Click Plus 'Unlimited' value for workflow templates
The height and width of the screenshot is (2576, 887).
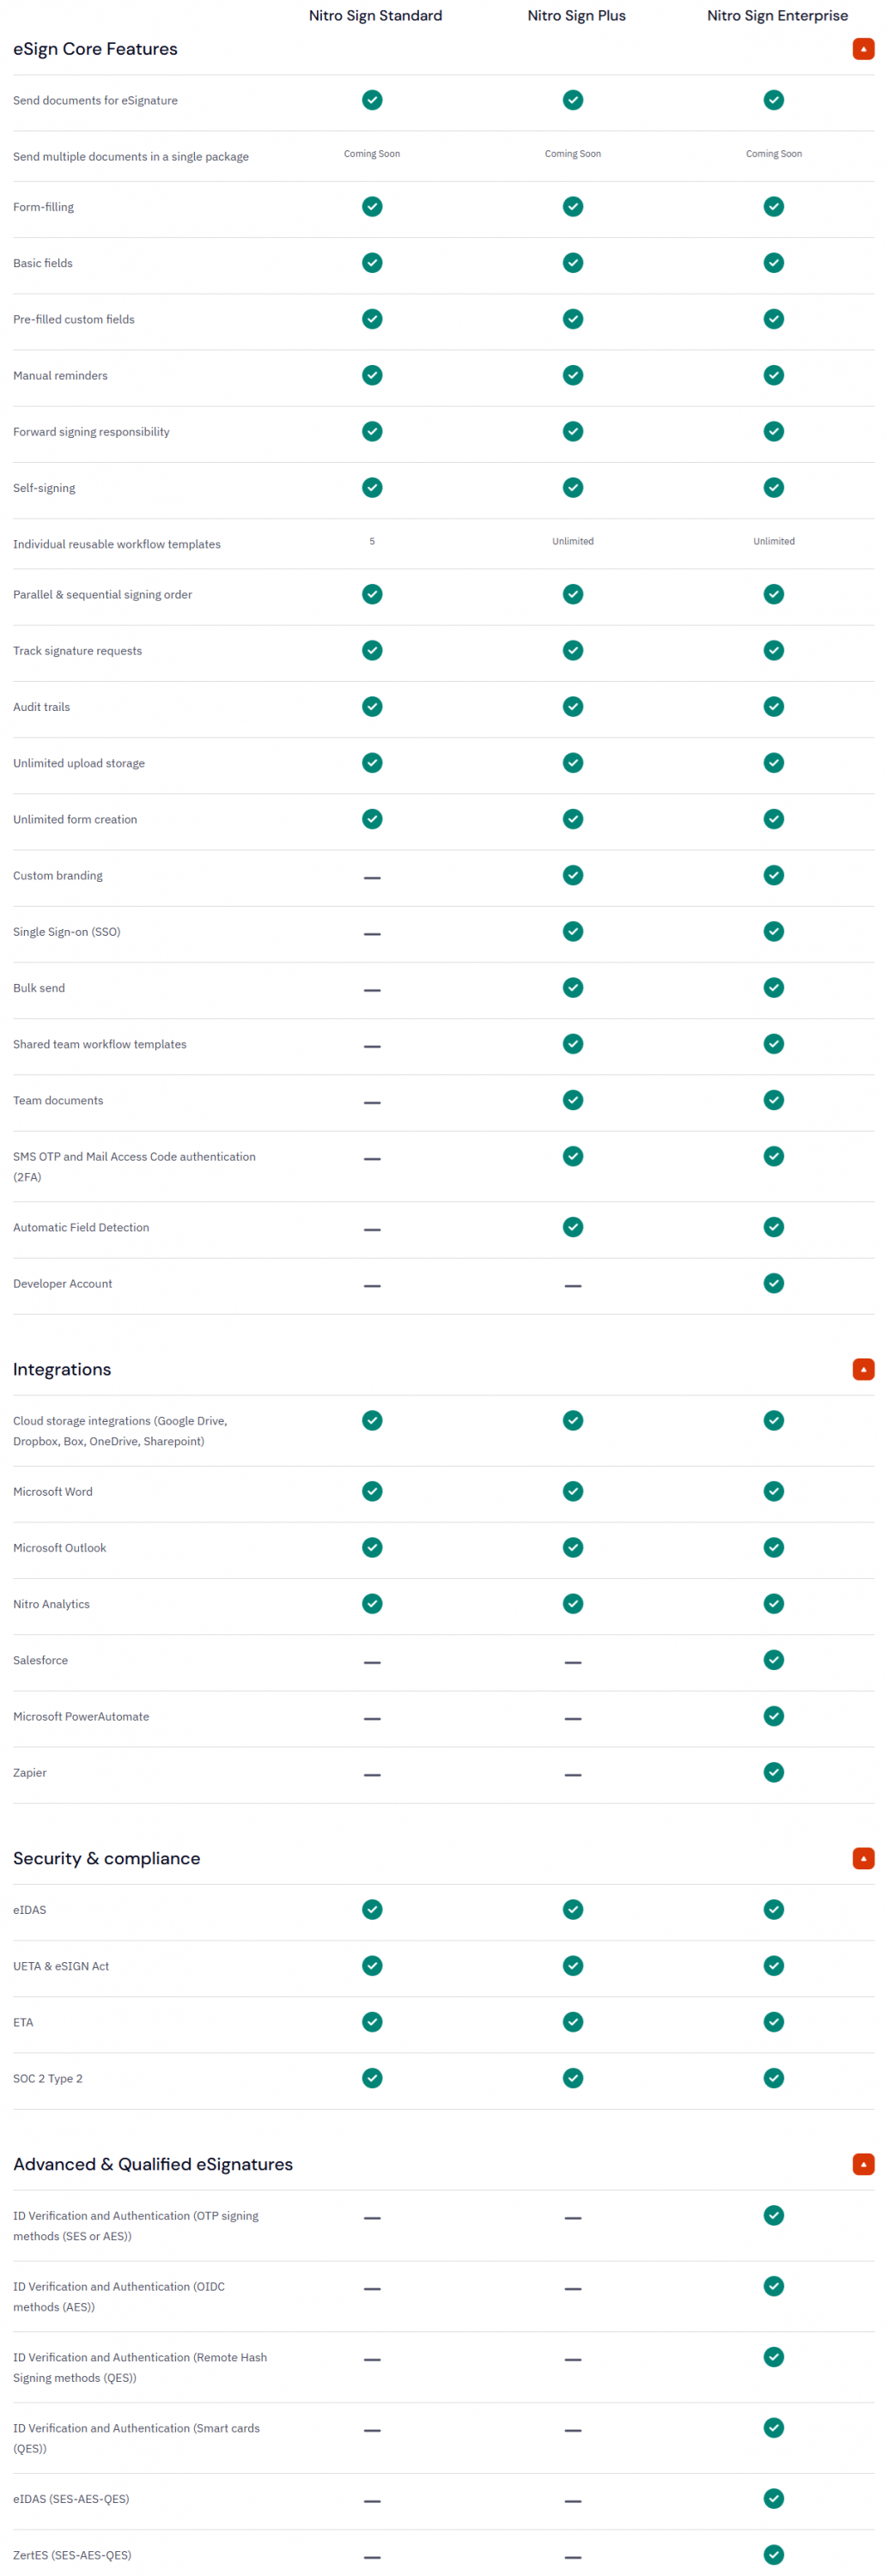(x=573, y=542)
